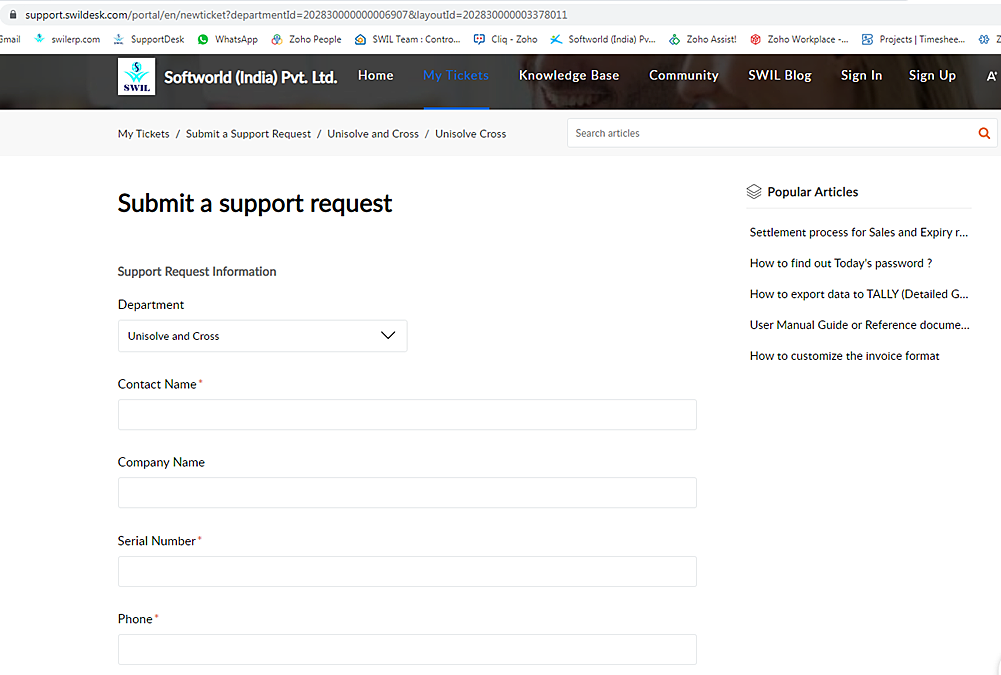Click the Softworld (India) Pvt. Ltd. title
This screenshot has height=675, width=1001.
[x=250, y=77]
